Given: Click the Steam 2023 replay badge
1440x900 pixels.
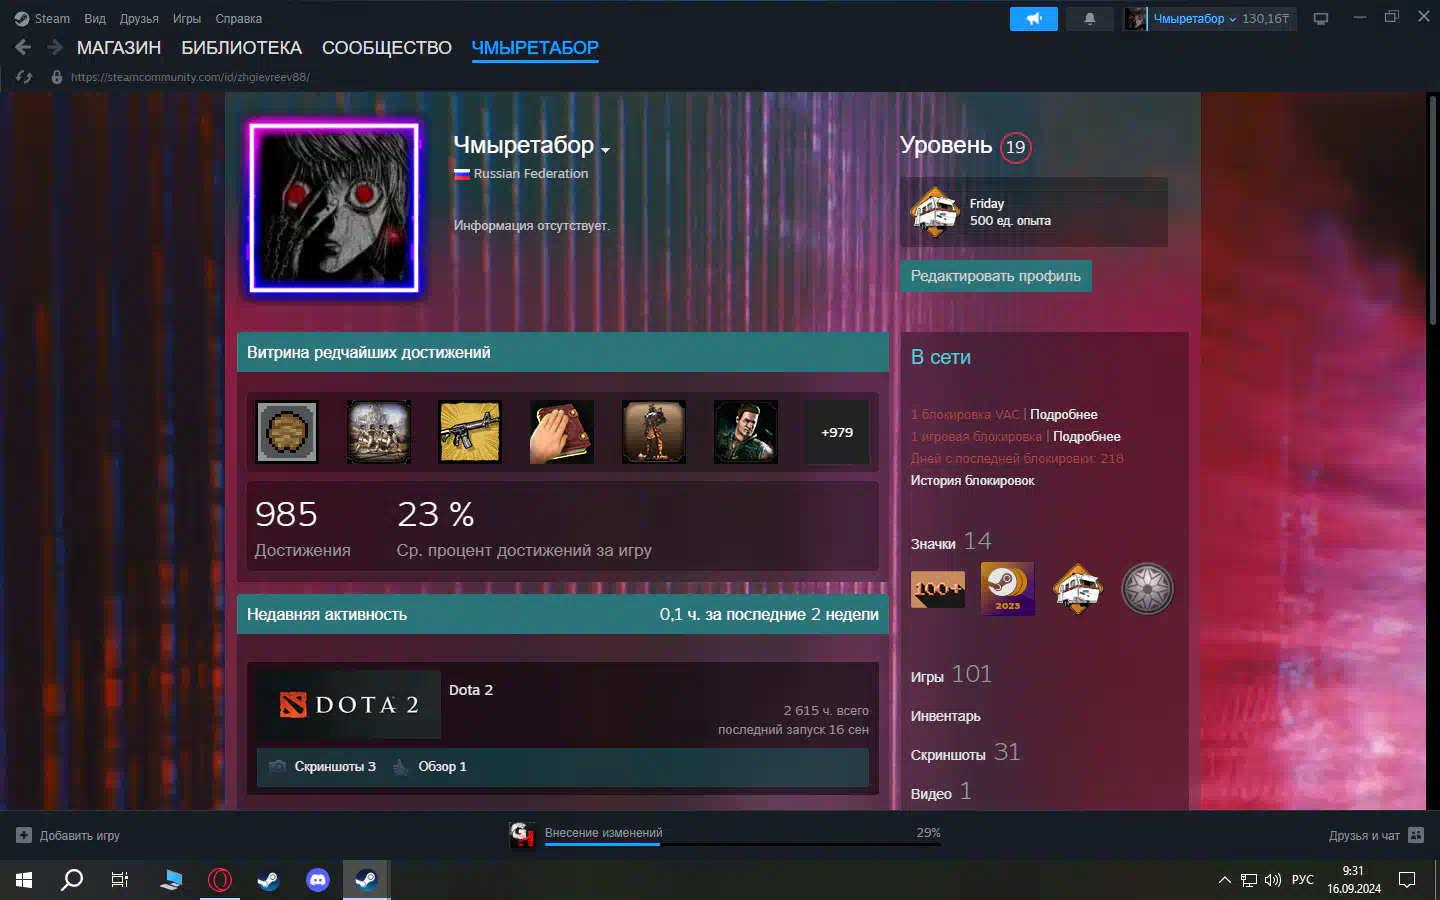Looking at the screenshot, I should click(x=1008, y=589).
